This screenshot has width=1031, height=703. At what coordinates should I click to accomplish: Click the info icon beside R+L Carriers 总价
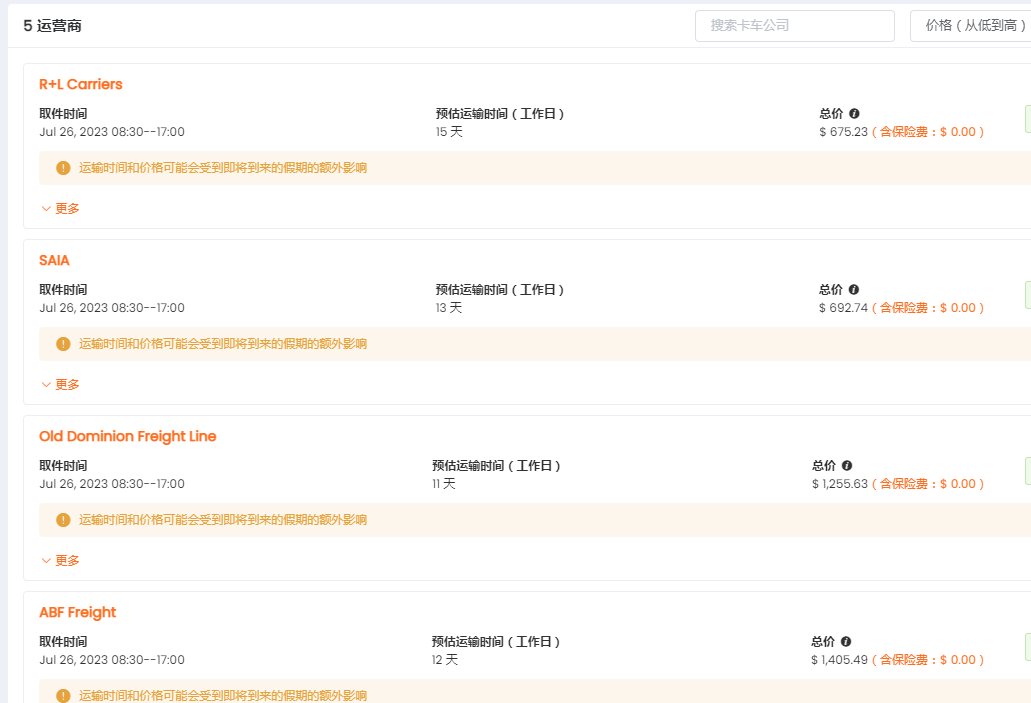pyautogui.click(x=854, y=114)
